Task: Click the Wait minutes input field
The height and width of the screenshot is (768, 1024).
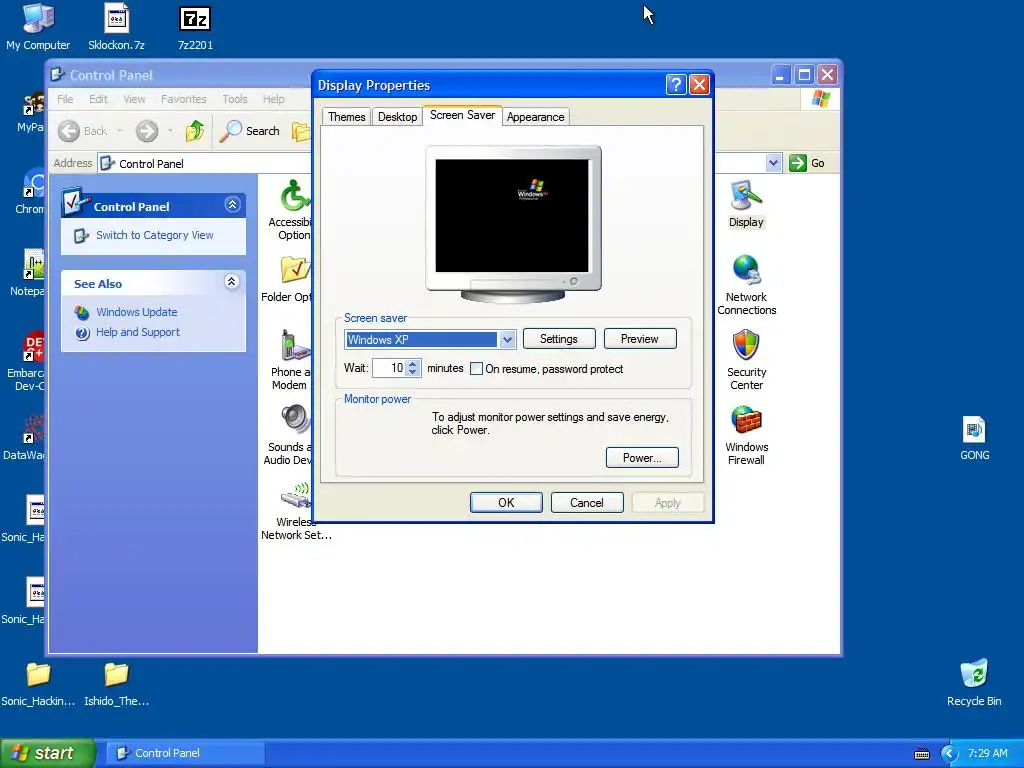Action: (389, 368)
